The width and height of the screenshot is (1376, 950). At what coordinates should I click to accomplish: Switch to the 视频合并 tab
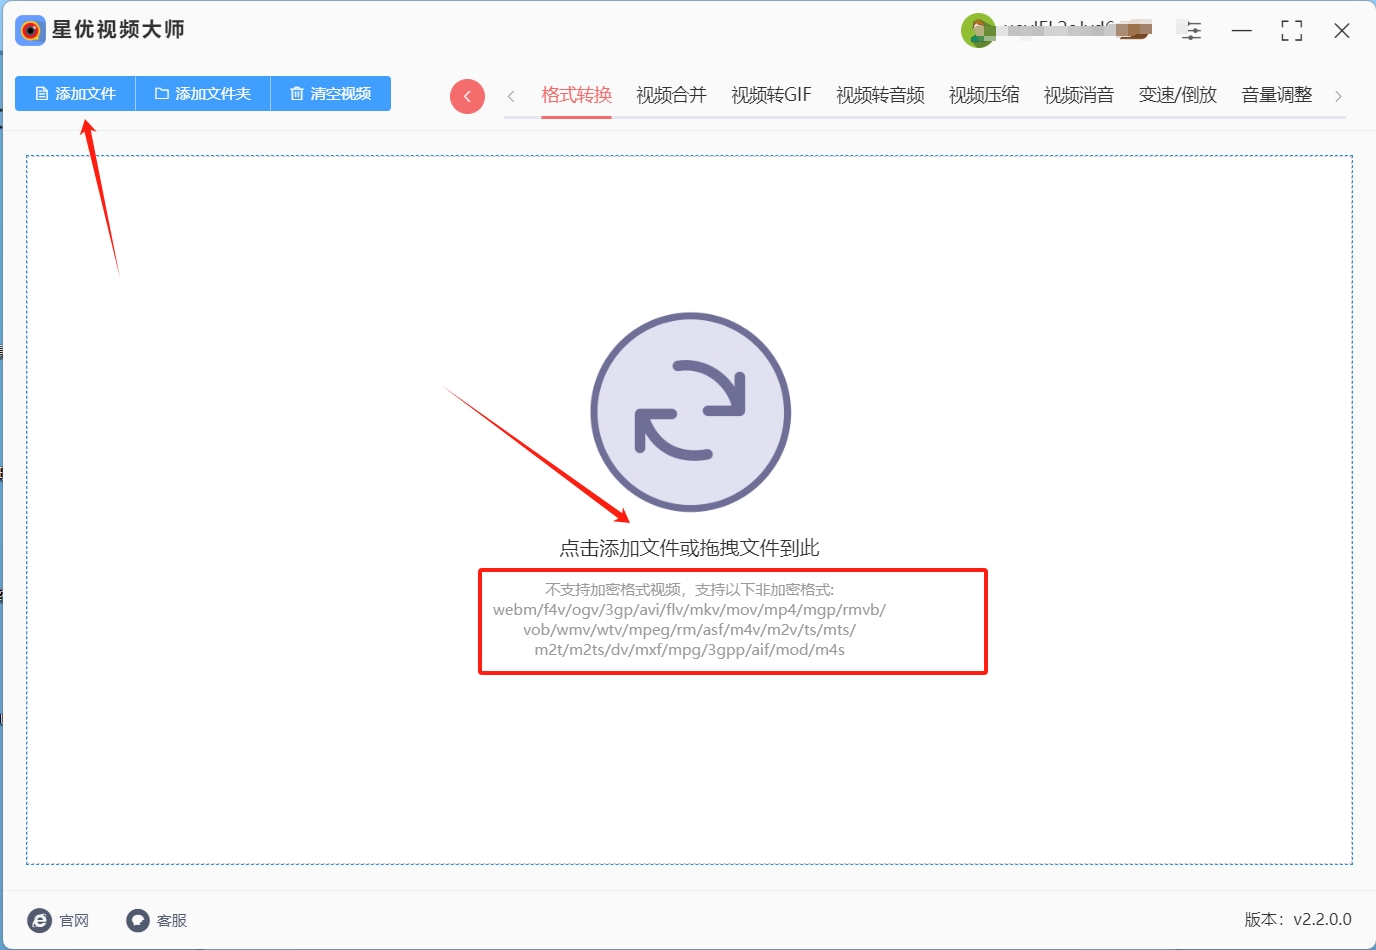tap(671, 95)
